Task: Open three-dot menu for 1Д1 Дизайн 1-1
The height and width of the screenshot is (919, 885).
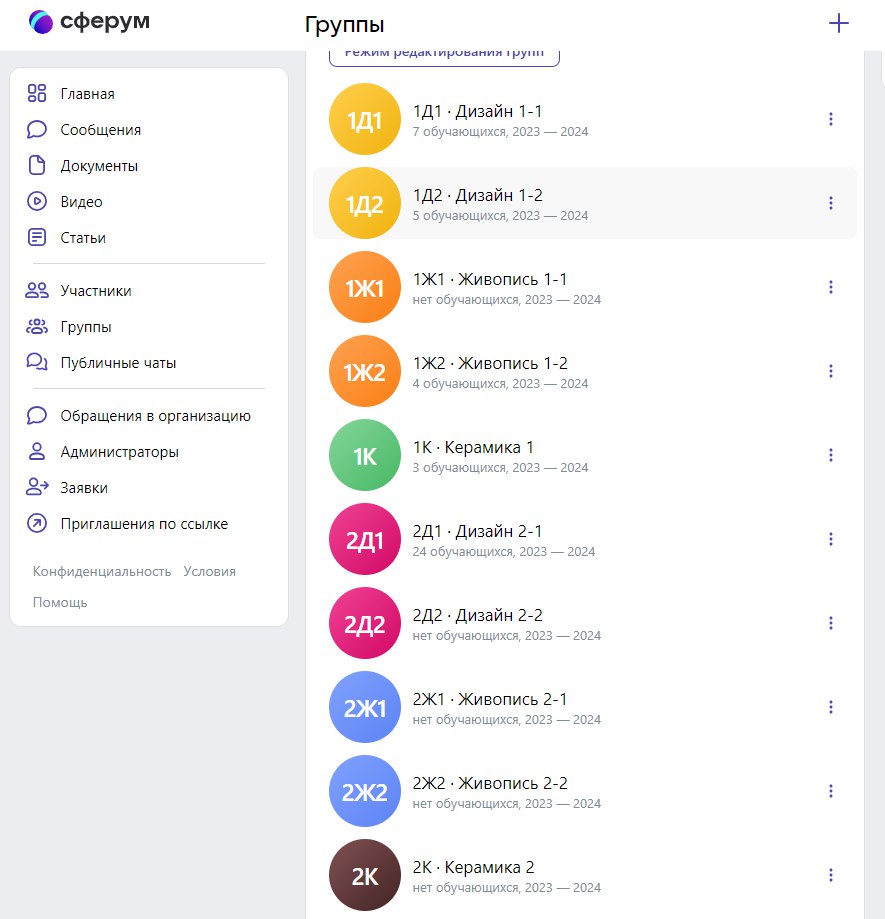Action: point(830,119)
